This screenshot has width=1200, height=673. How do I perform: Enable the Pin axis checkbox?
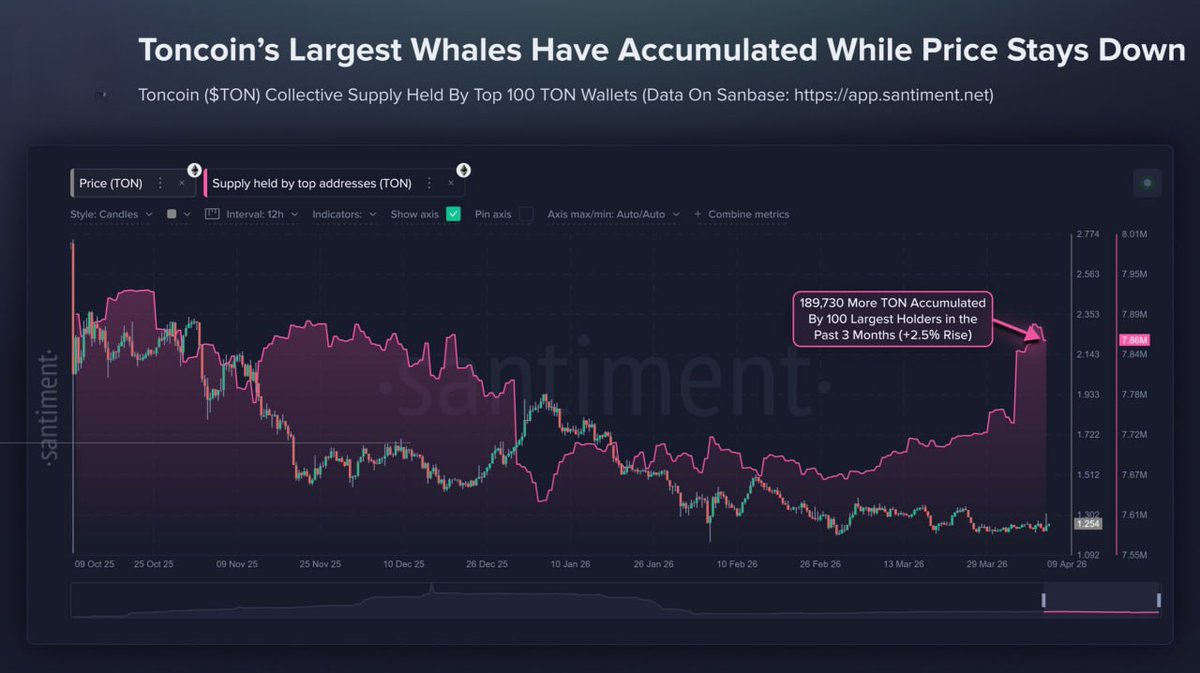coord(526,214)
